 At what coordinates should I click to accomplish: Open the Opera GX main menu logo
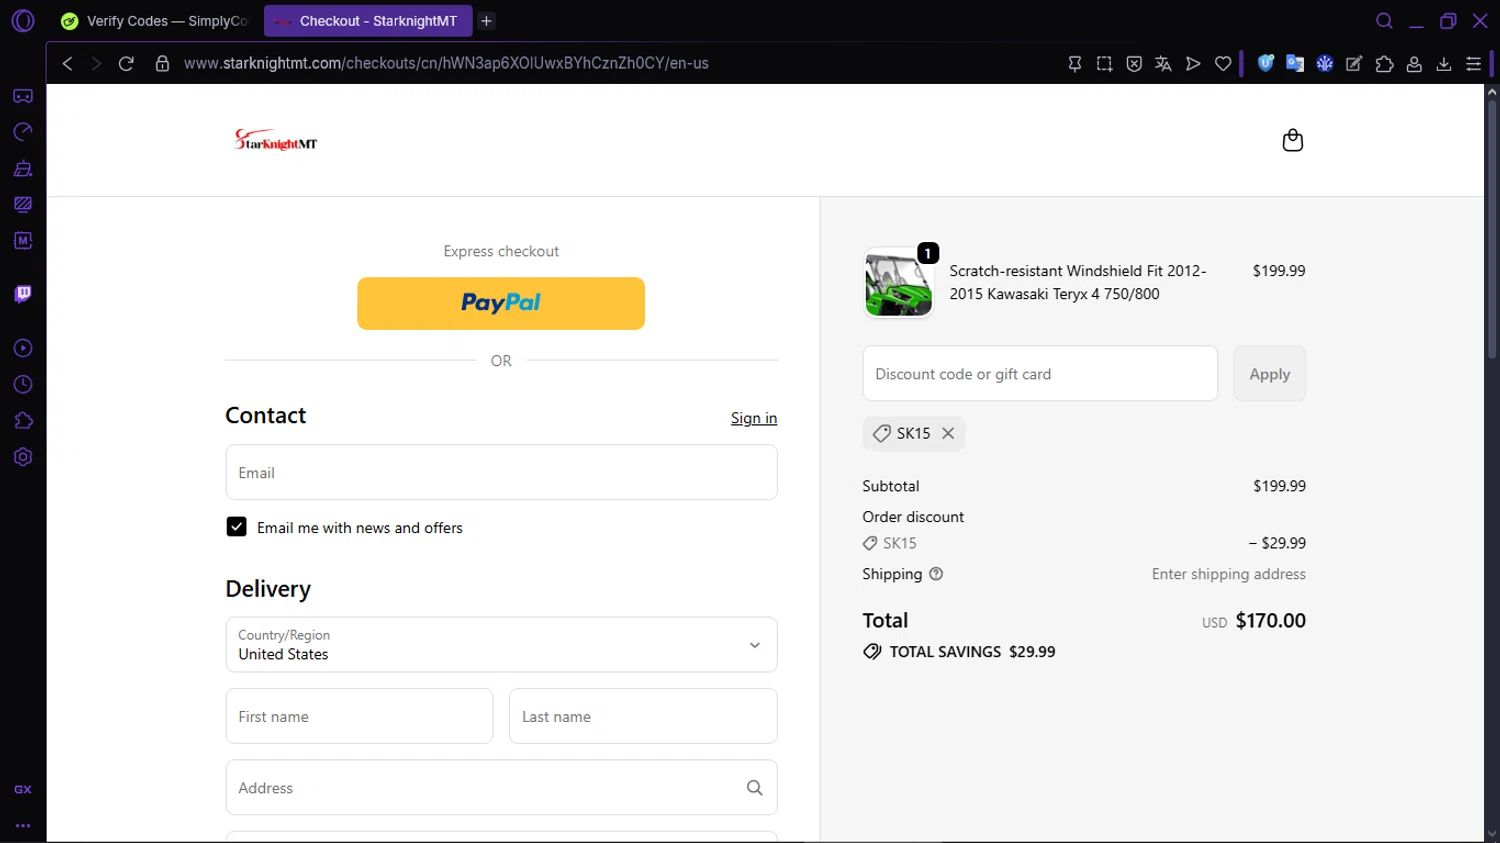tap(23, 21)
